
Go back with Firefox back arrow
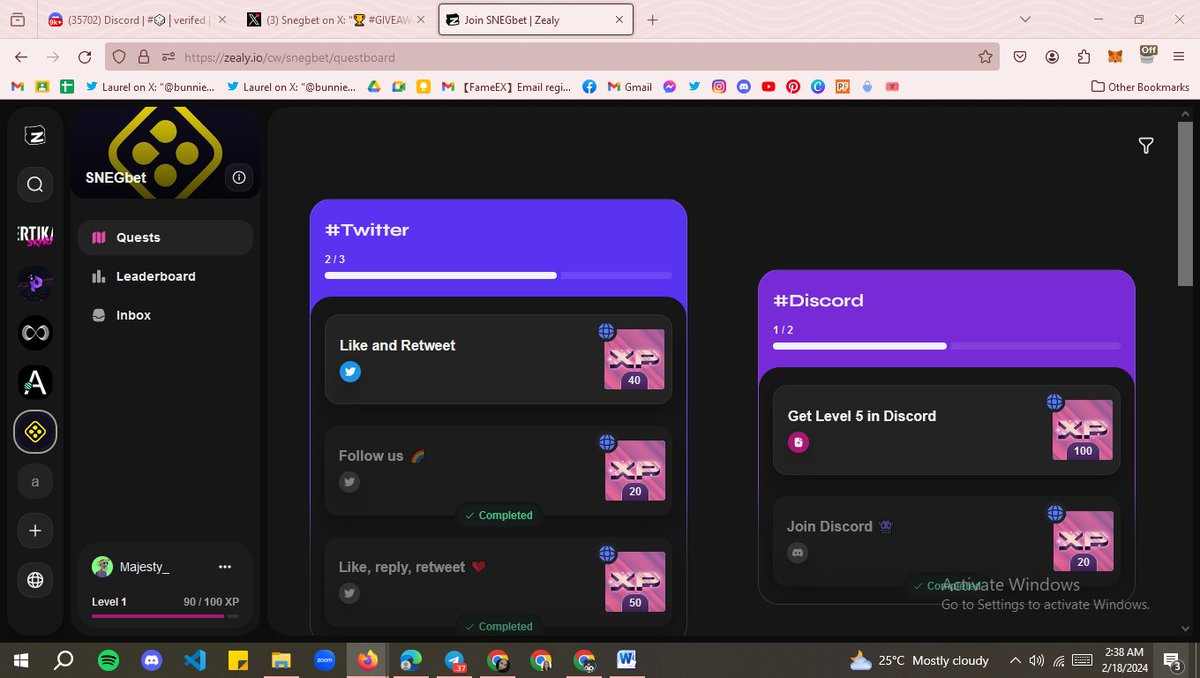click(x=22, y=57)
